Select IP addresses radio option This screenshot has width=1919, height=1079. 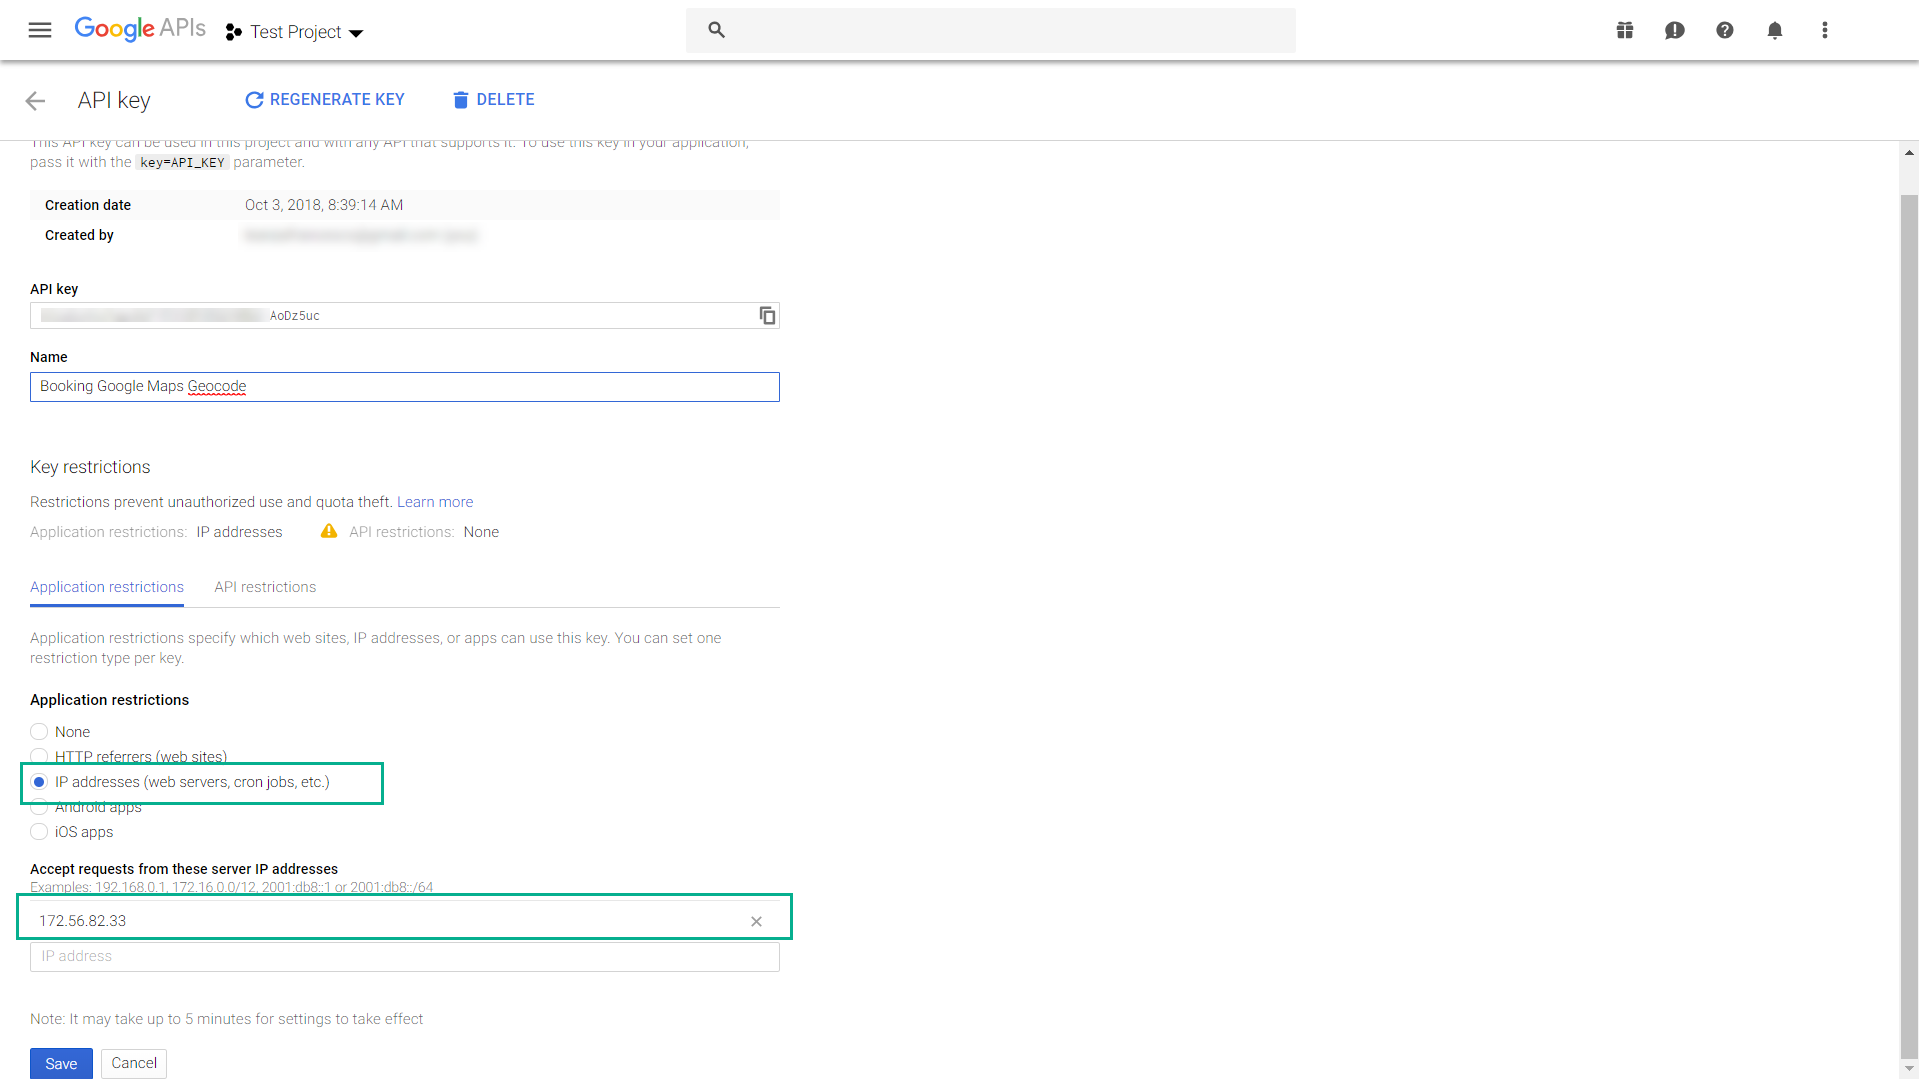(39, 782)
